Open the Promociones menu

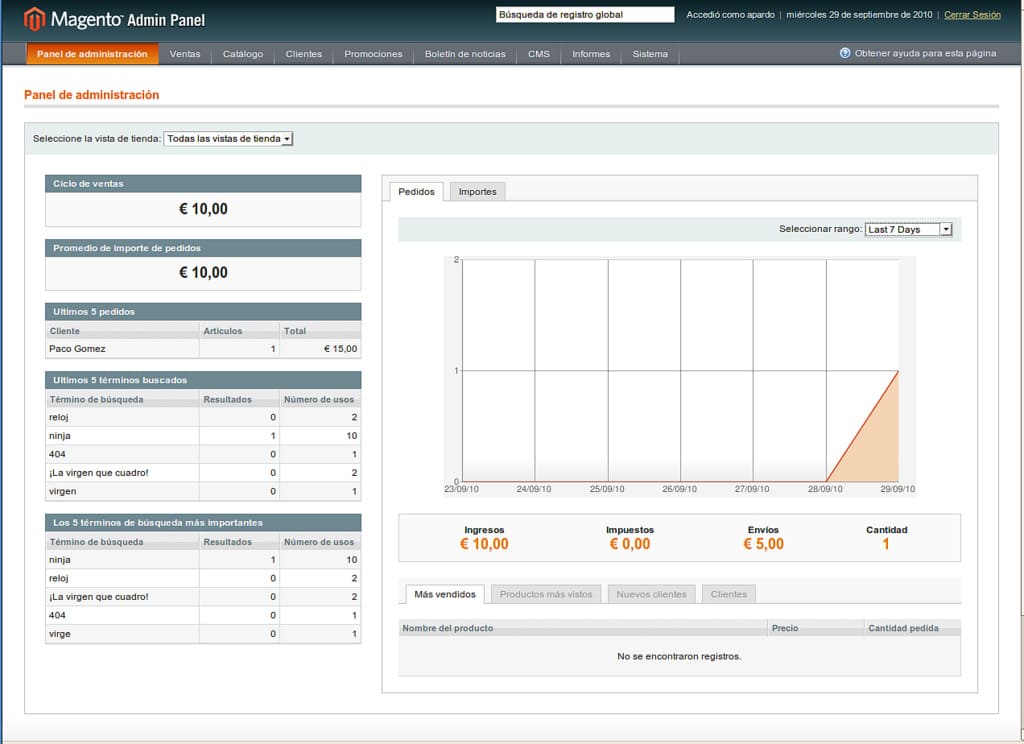372,54
